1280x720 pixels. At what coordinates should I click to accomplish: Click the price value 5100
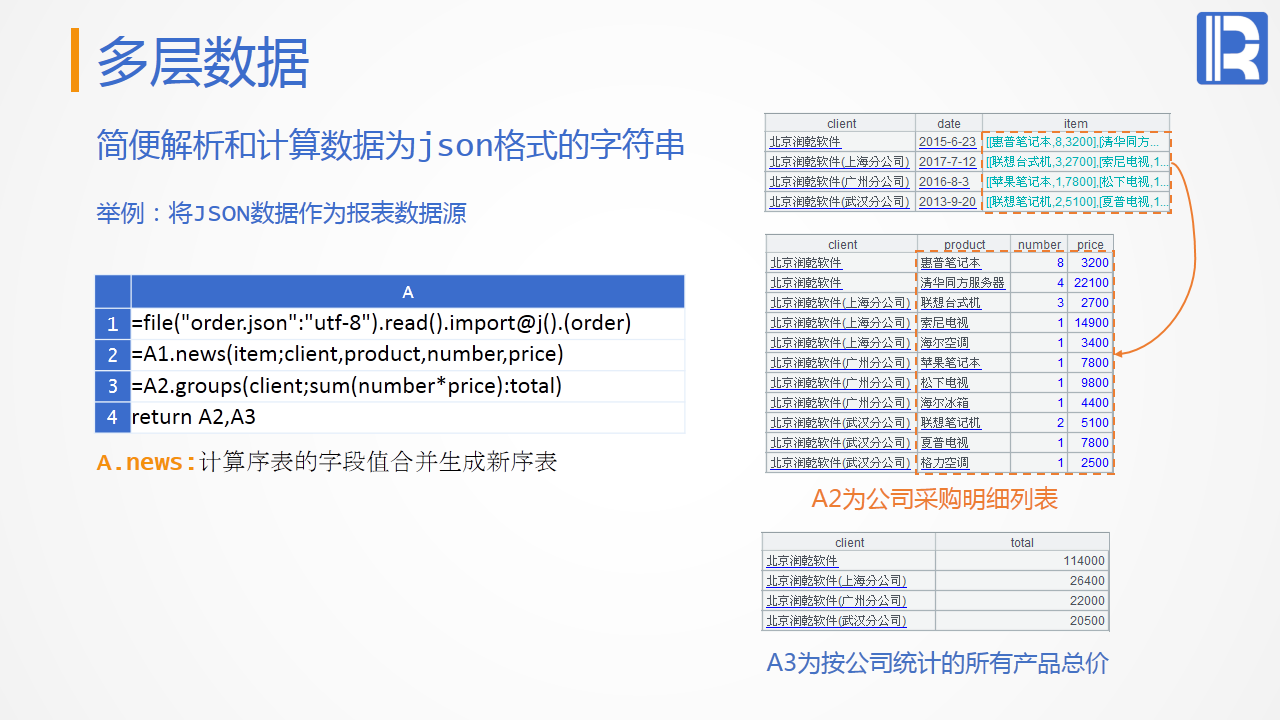pos(1095,423)
